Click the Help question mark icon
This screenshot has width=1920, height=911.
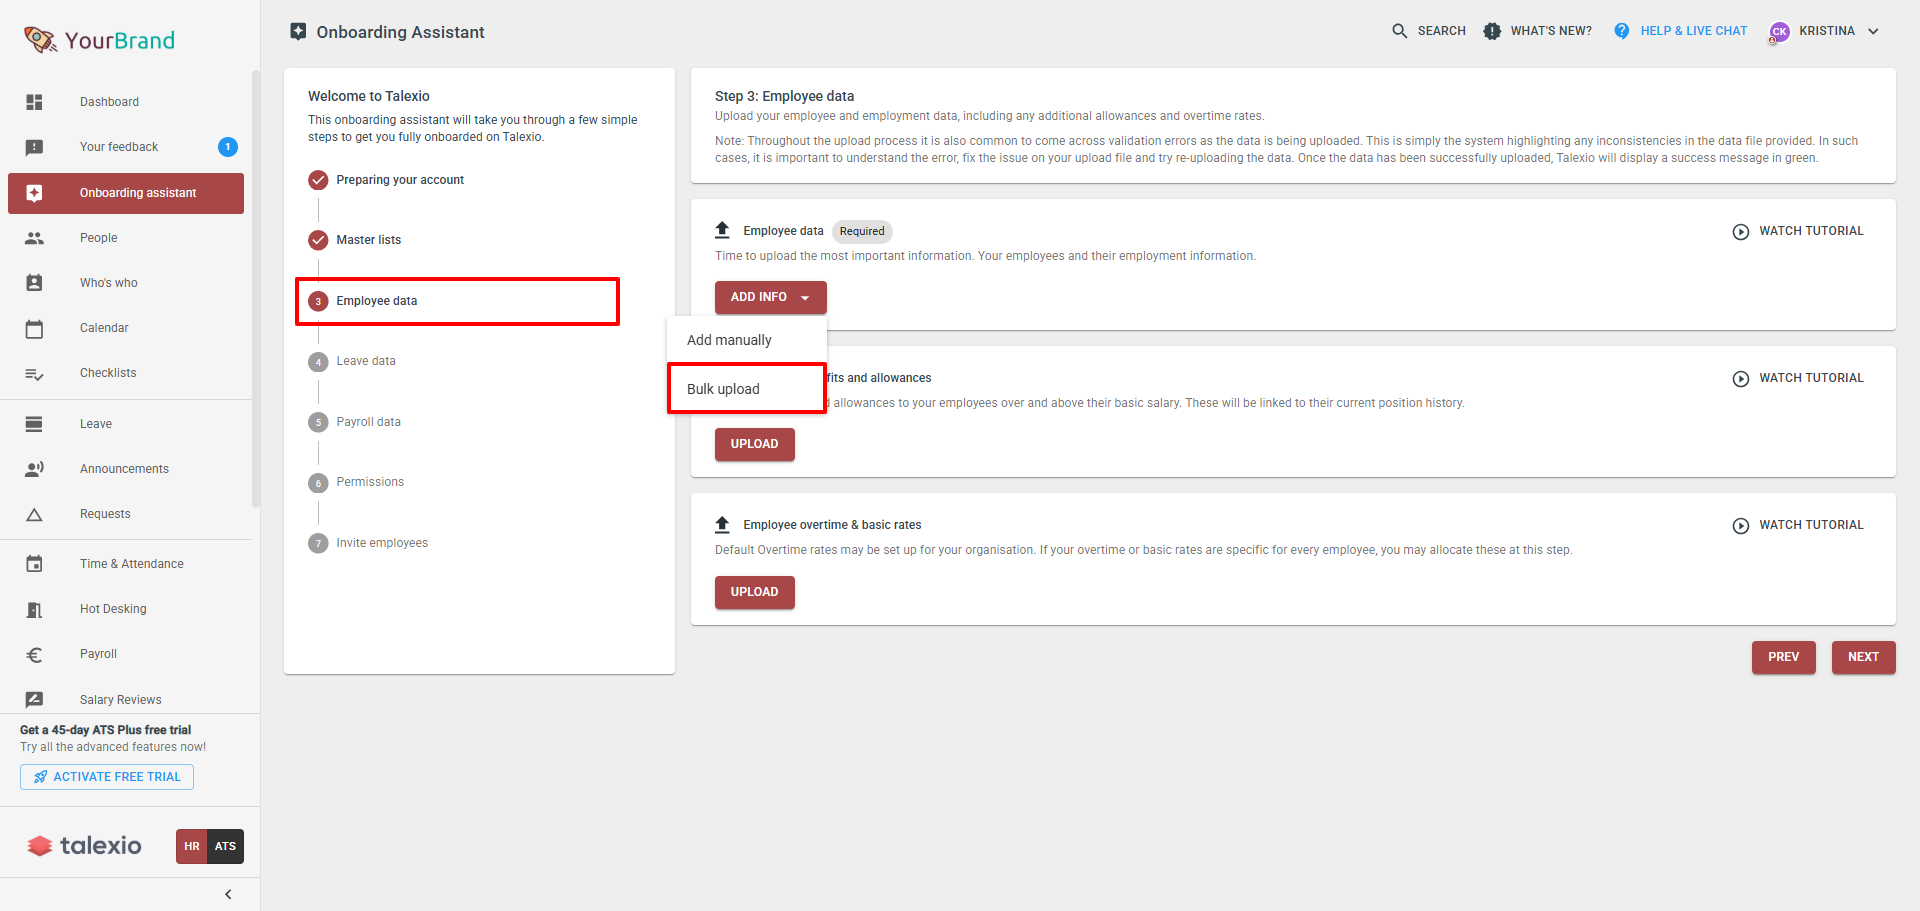point(1622,31)
